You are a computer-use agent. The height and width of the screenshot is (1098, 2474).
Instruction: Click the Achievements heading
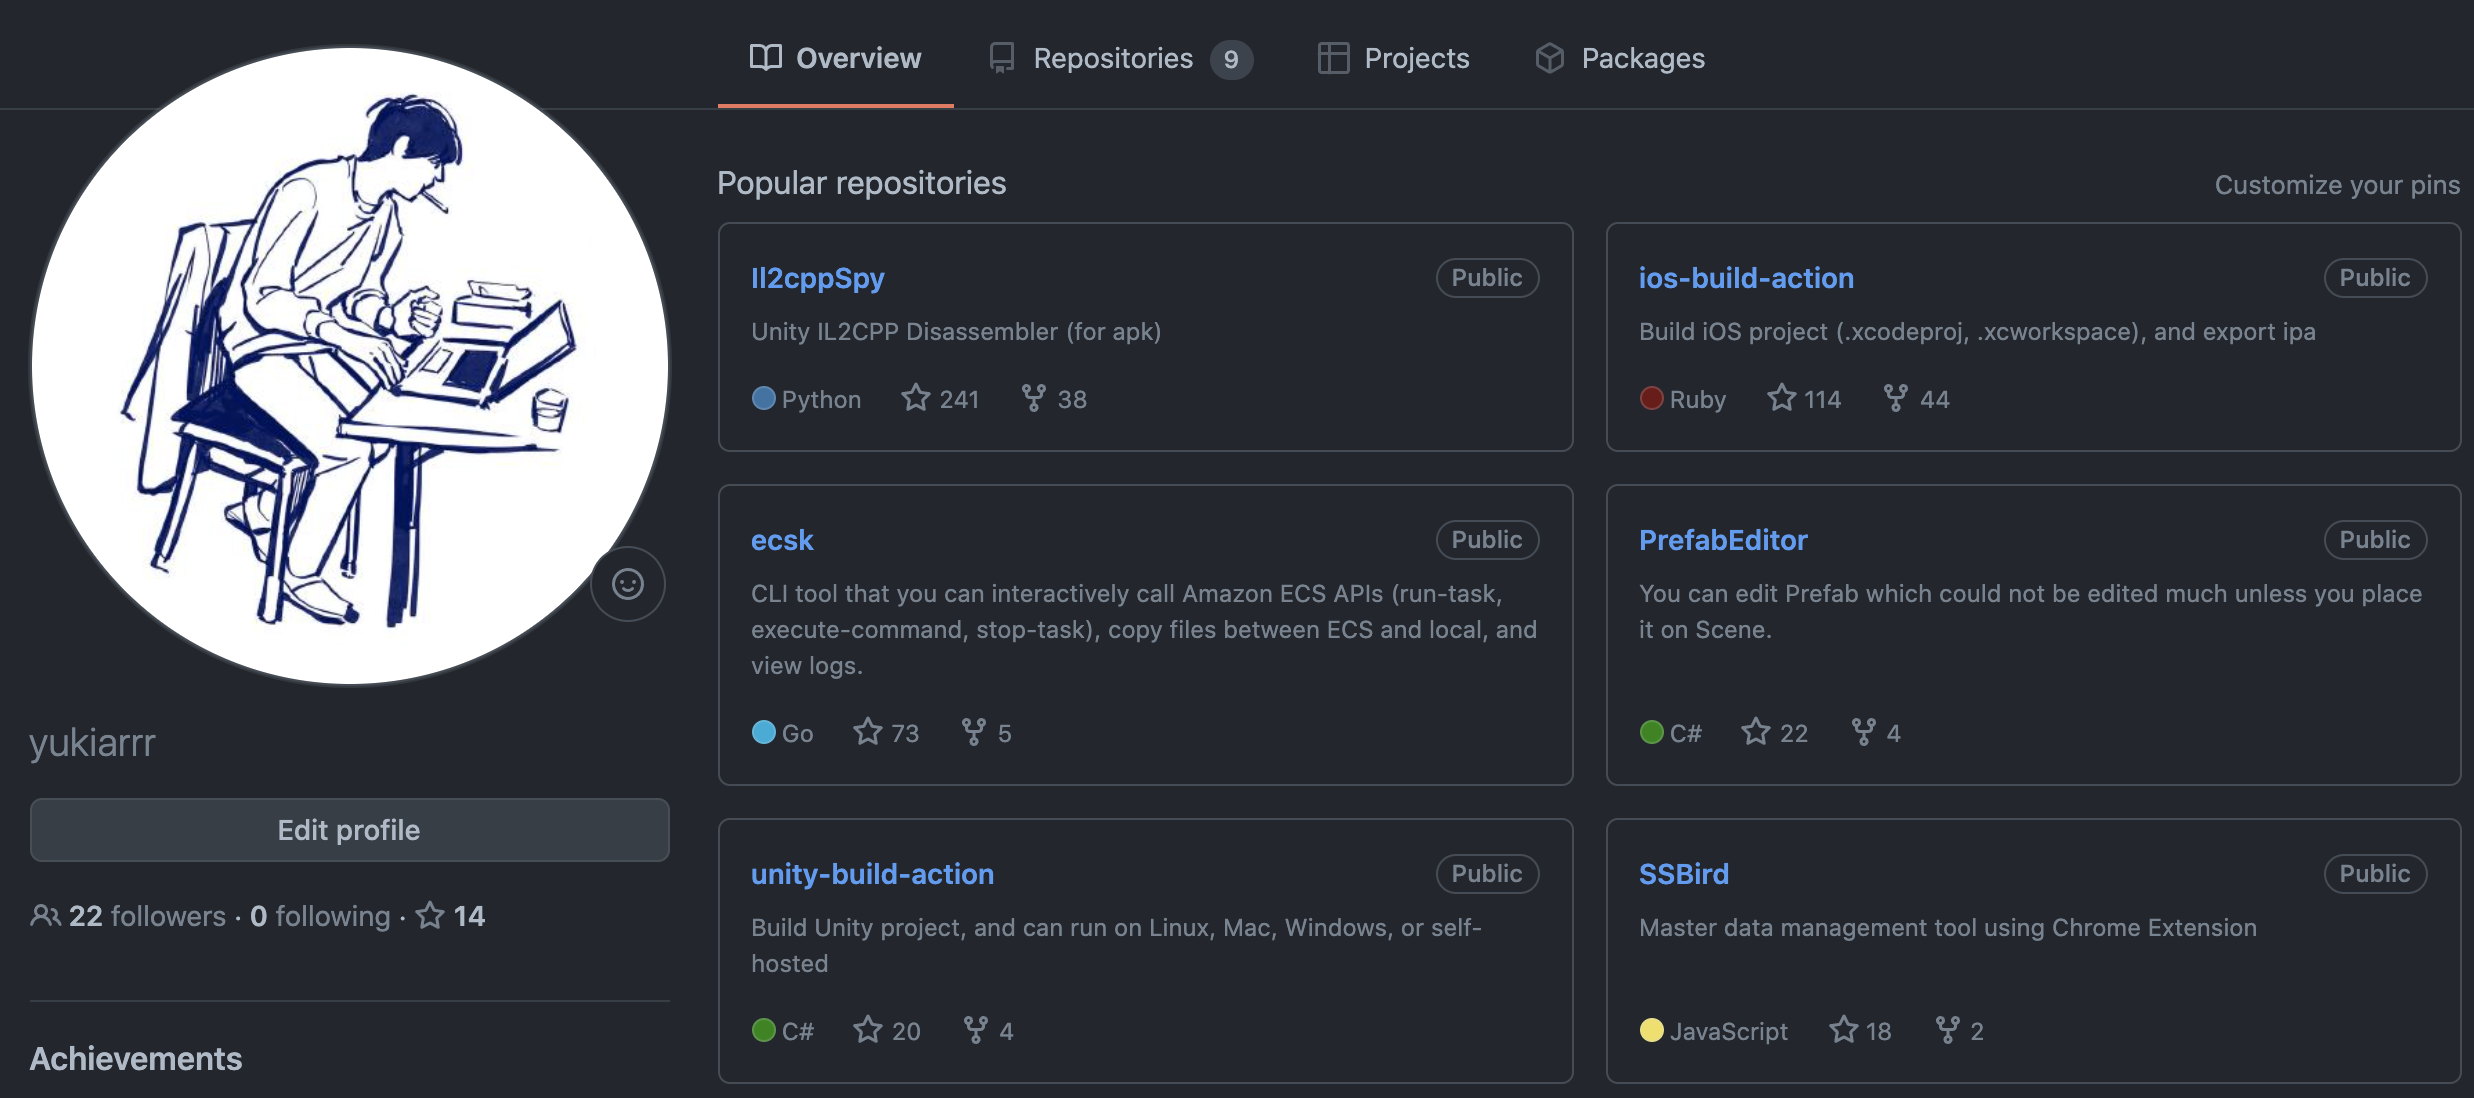(x=136, y=1059)
